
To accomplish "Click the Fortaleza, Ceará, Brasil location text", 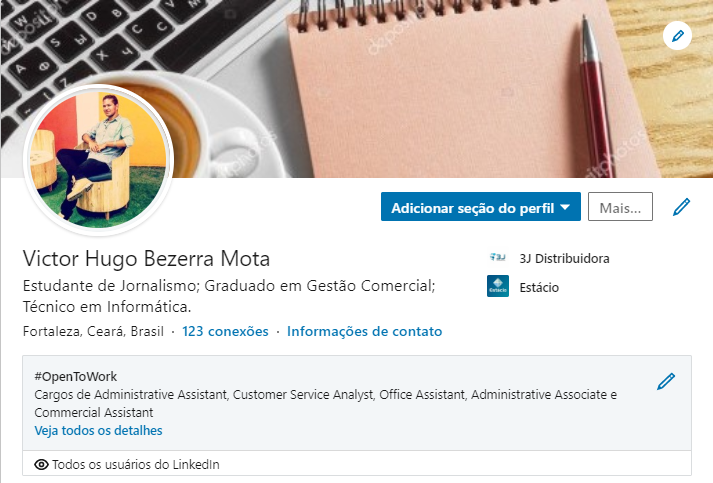I will pos(94,331).
